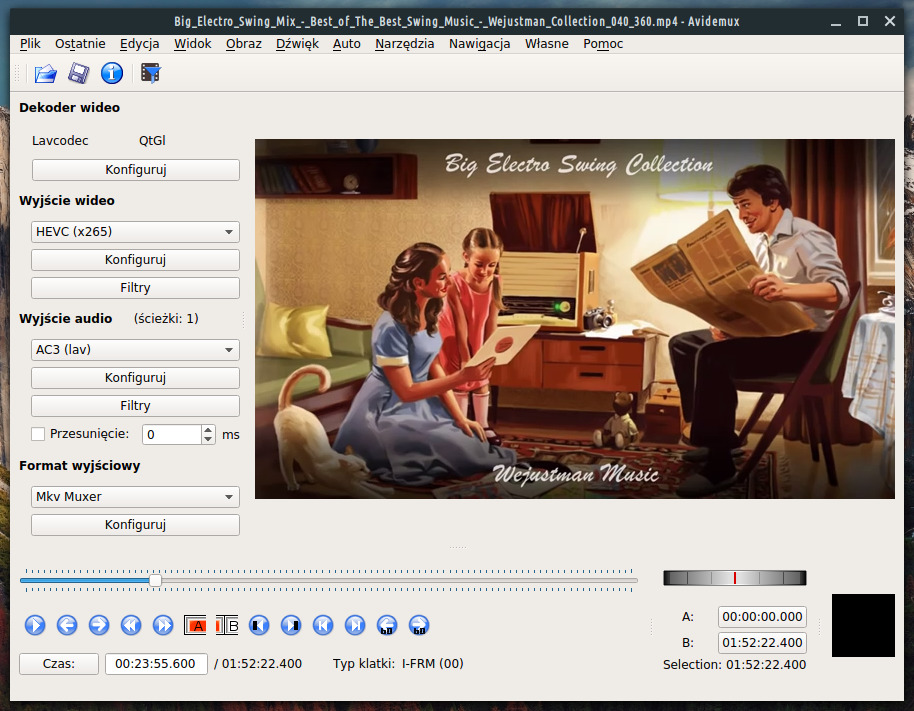This screenshot has width=914, height=711.
Task: Click the "Selection: 01:52:22.400" text
Action: [x=734, y=665]
